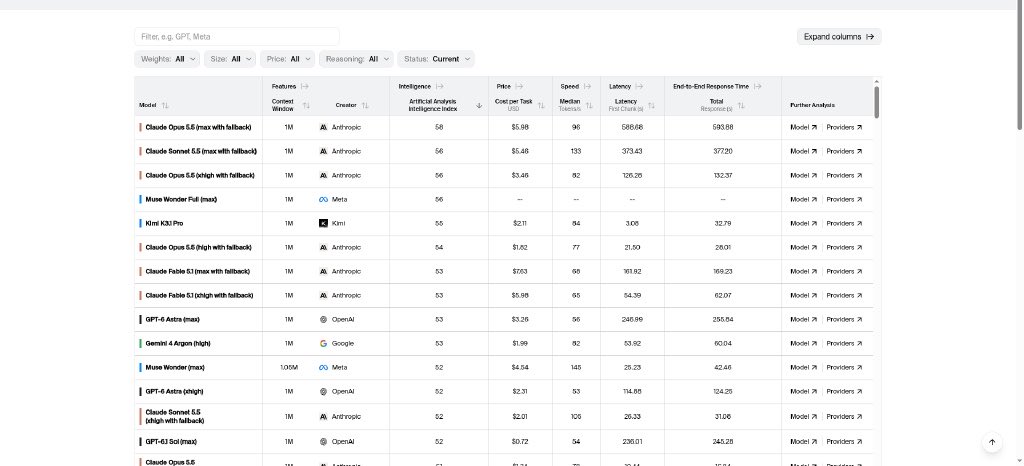Select the GPT-6.1 Sol (max) model name
Screen dimensions: 1024x466
pyautogui.click(x=171, y=442)
